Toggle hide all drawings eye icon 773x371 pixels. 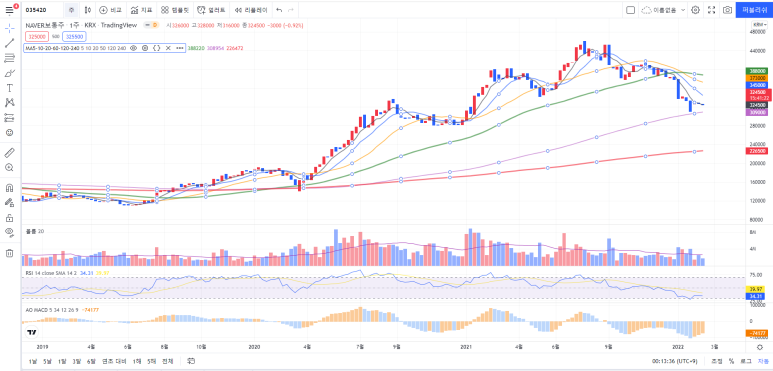(9, 233)
